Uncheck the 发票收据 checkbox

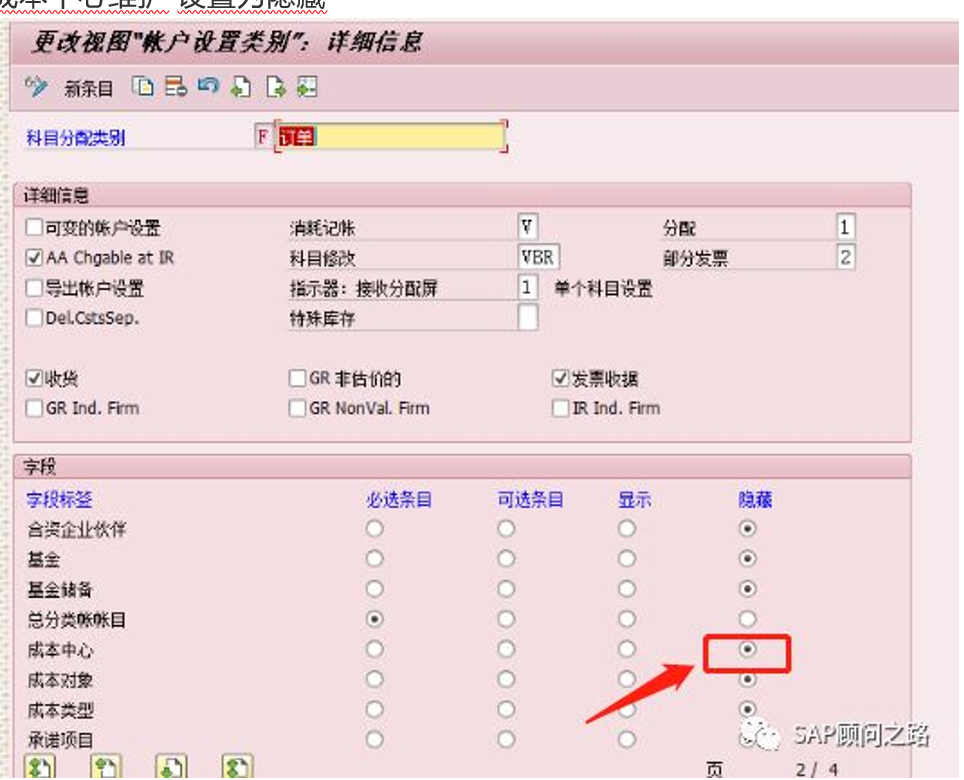(558, 378)
